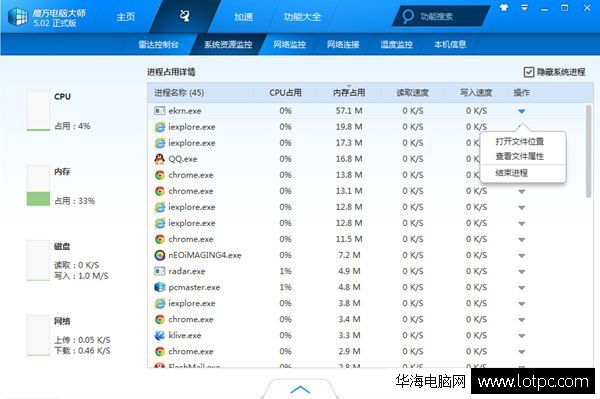This screenshot has width=600, height=399.
Task: Open action dropdown for 13.1 M chrome.exe
Action: pos(522,192)
